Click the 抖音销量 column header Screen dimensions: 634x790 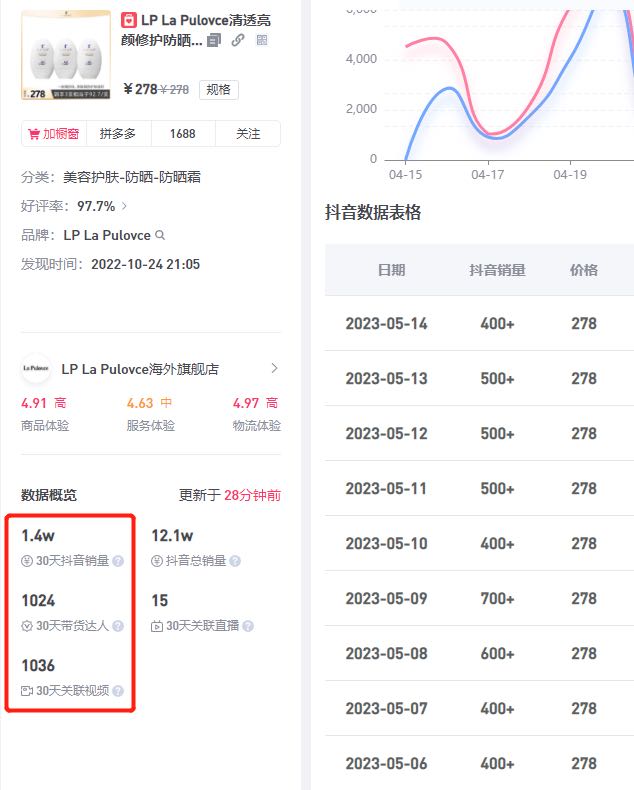click(x=497, y=270)
